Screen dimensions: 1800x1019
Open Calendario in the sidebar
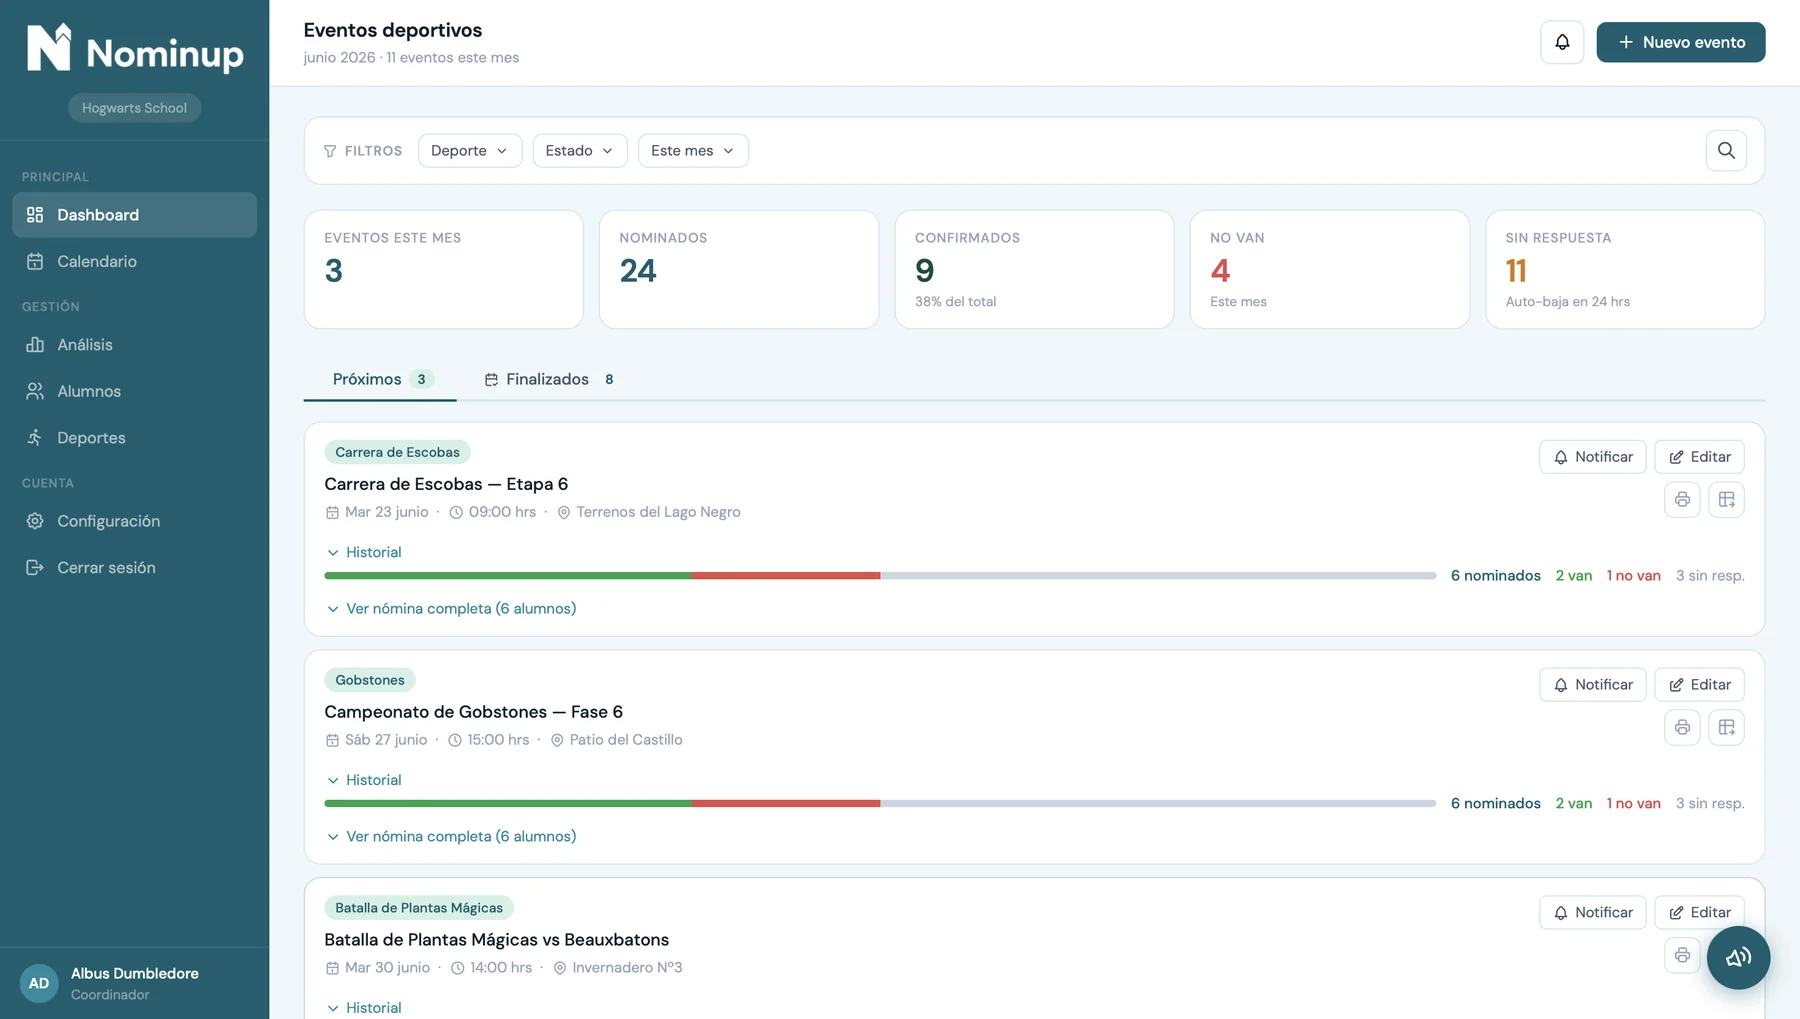coord(135,262)
